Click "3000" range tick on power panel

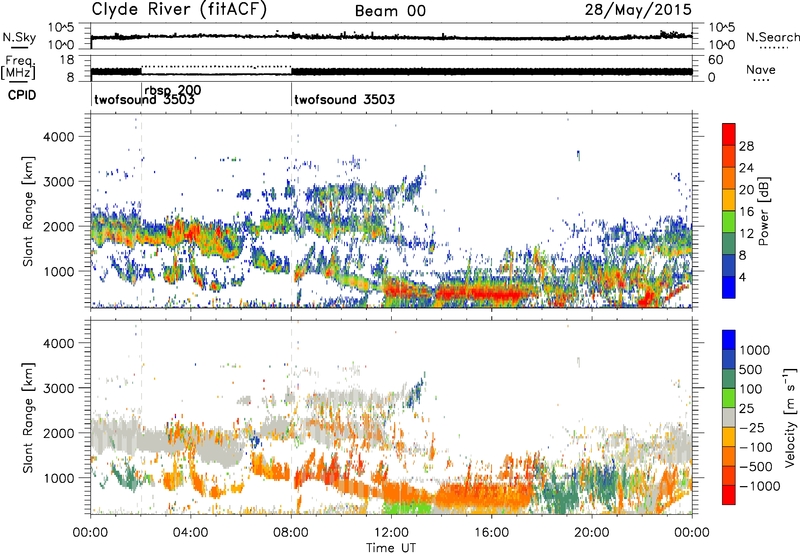[58, 182]
